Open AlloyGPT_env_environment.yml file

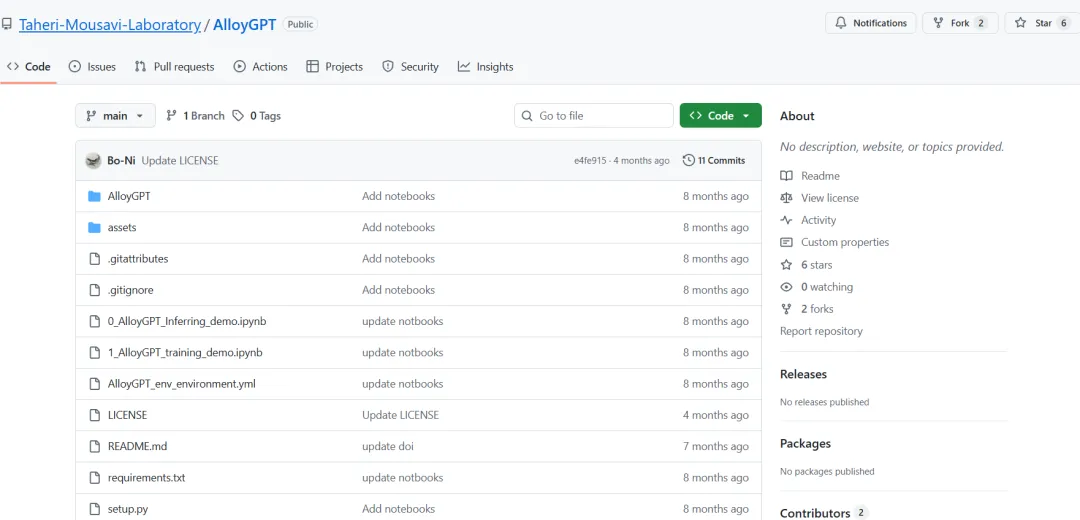tap(182, 384)
